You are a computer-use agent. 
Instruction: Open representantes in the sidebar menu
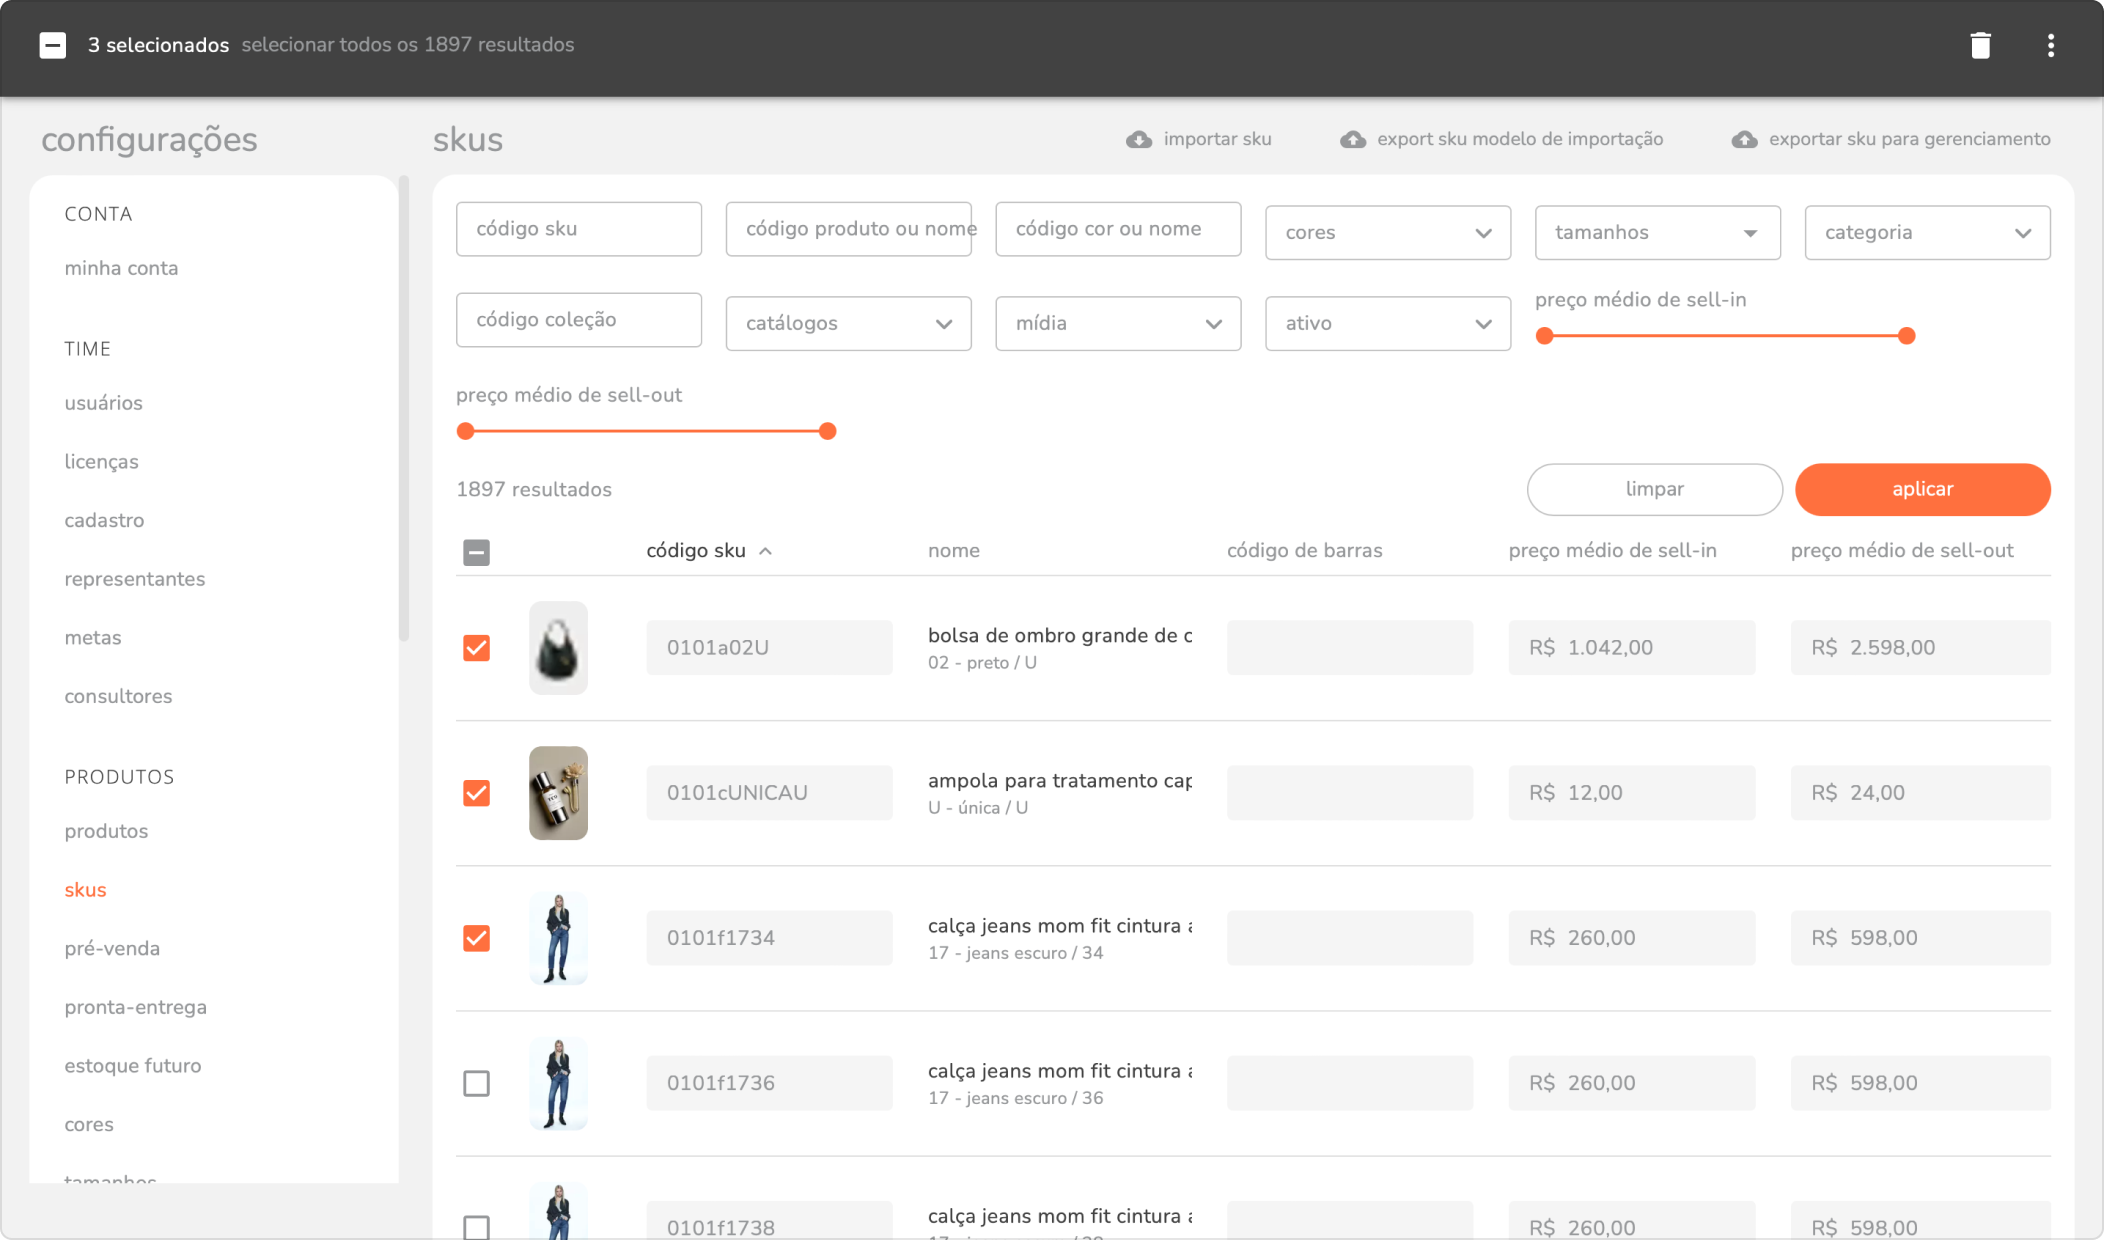(134, 579)
